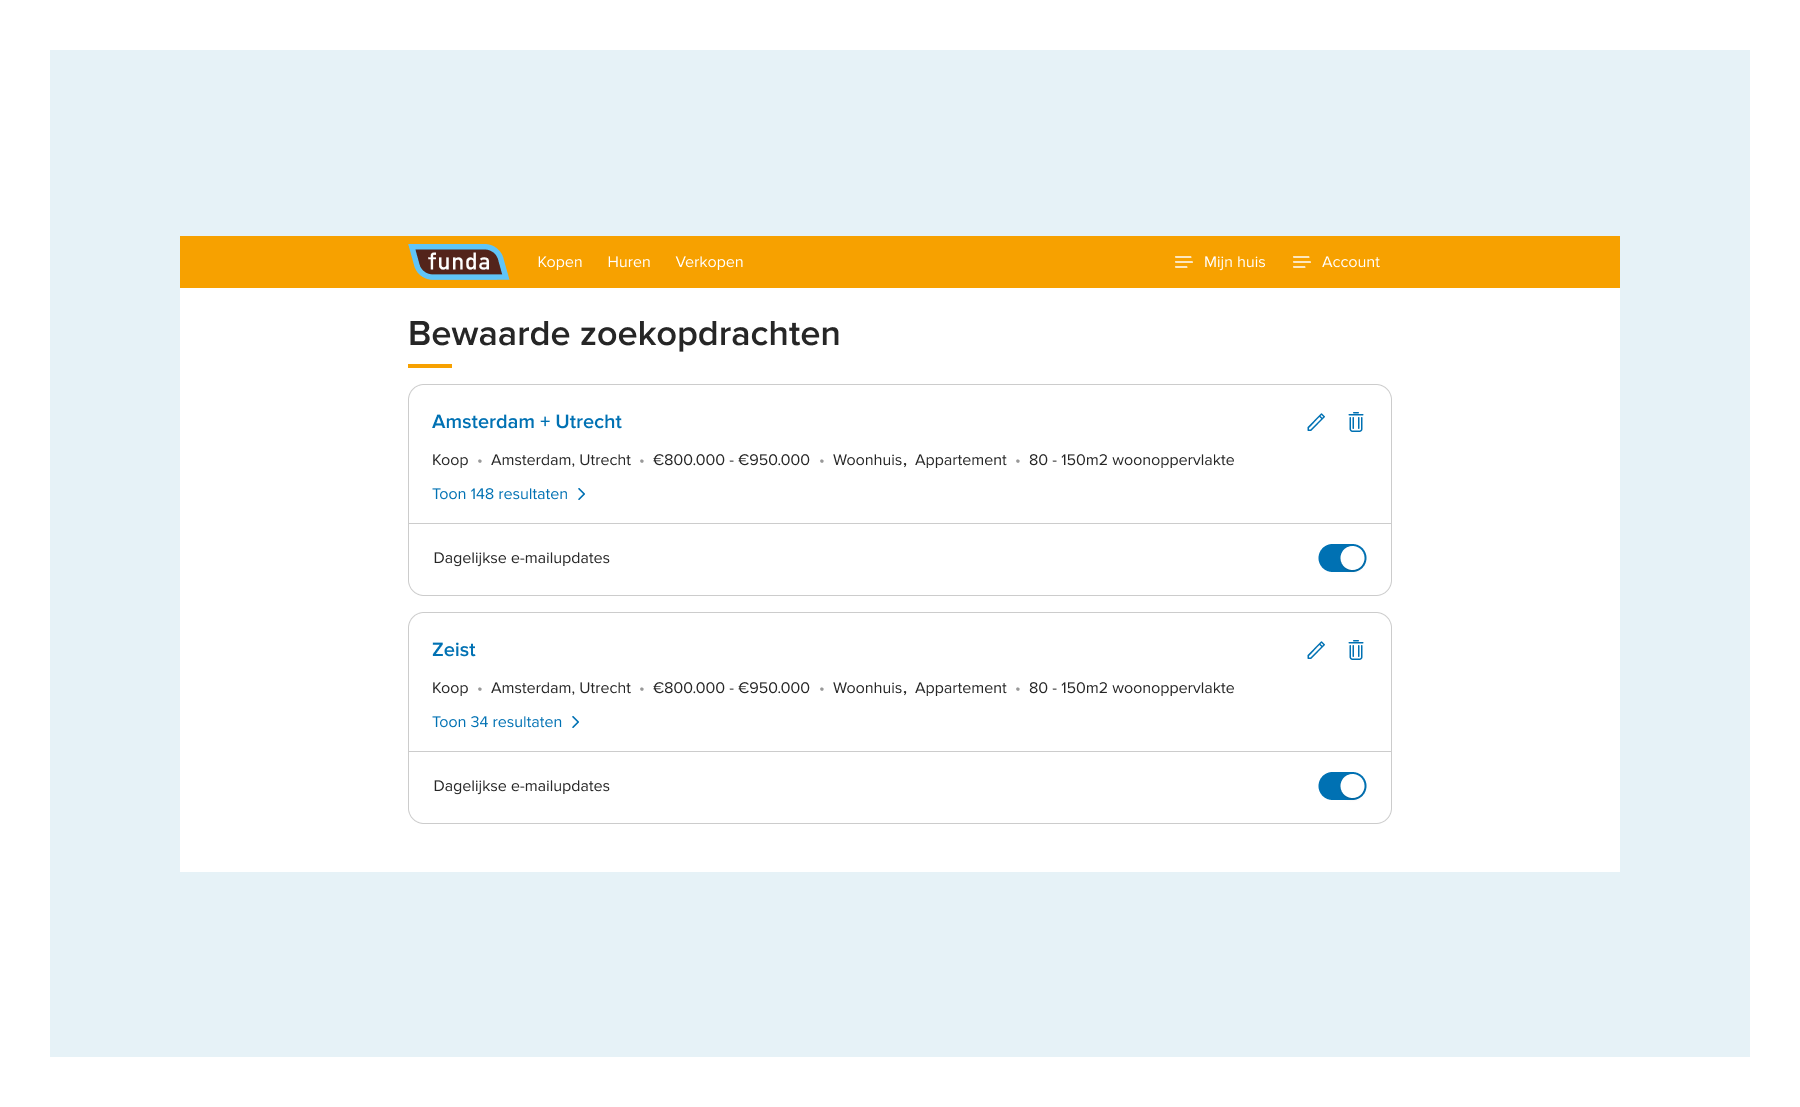Click Dagelijkse e-mailupdates label in Amsterdam + Utrecht card
Image resolution: width=1800 pixels, height=1107 pixels.
click(x=521, y=558)
